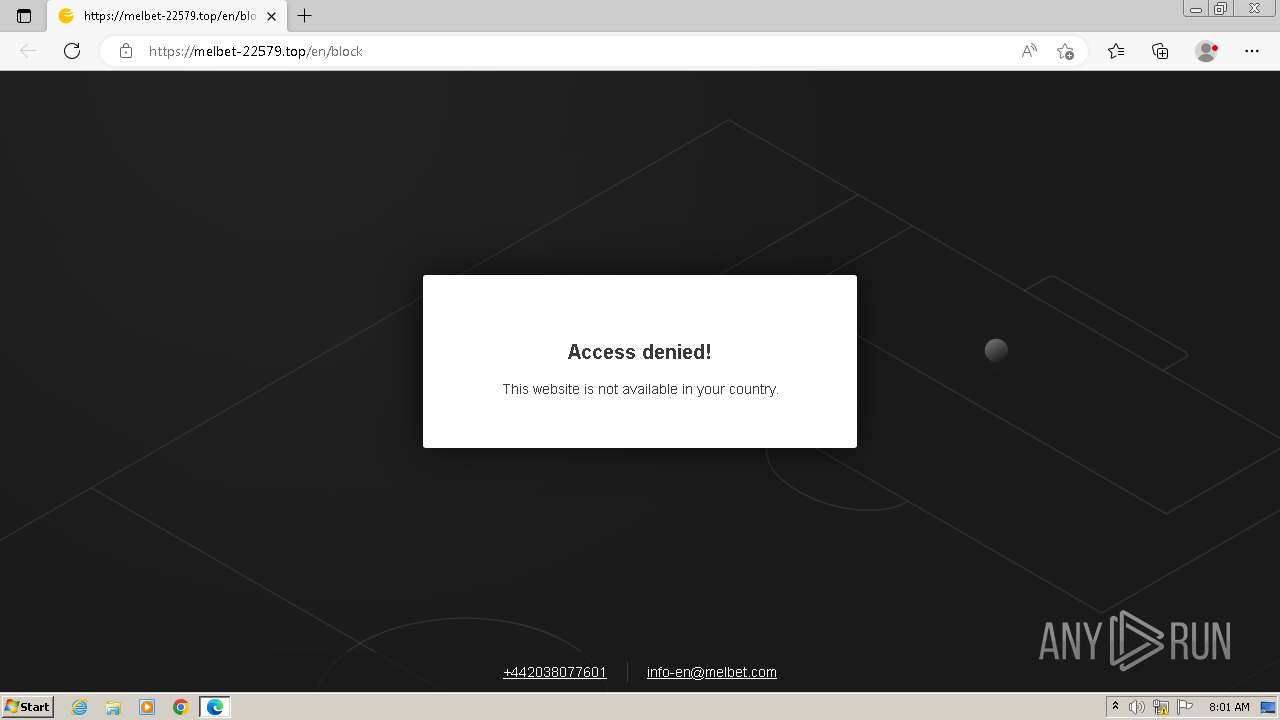Open the Action Center flag icon
Image resolution: width=1280 pixels, height=720 pixels.
1185,707
